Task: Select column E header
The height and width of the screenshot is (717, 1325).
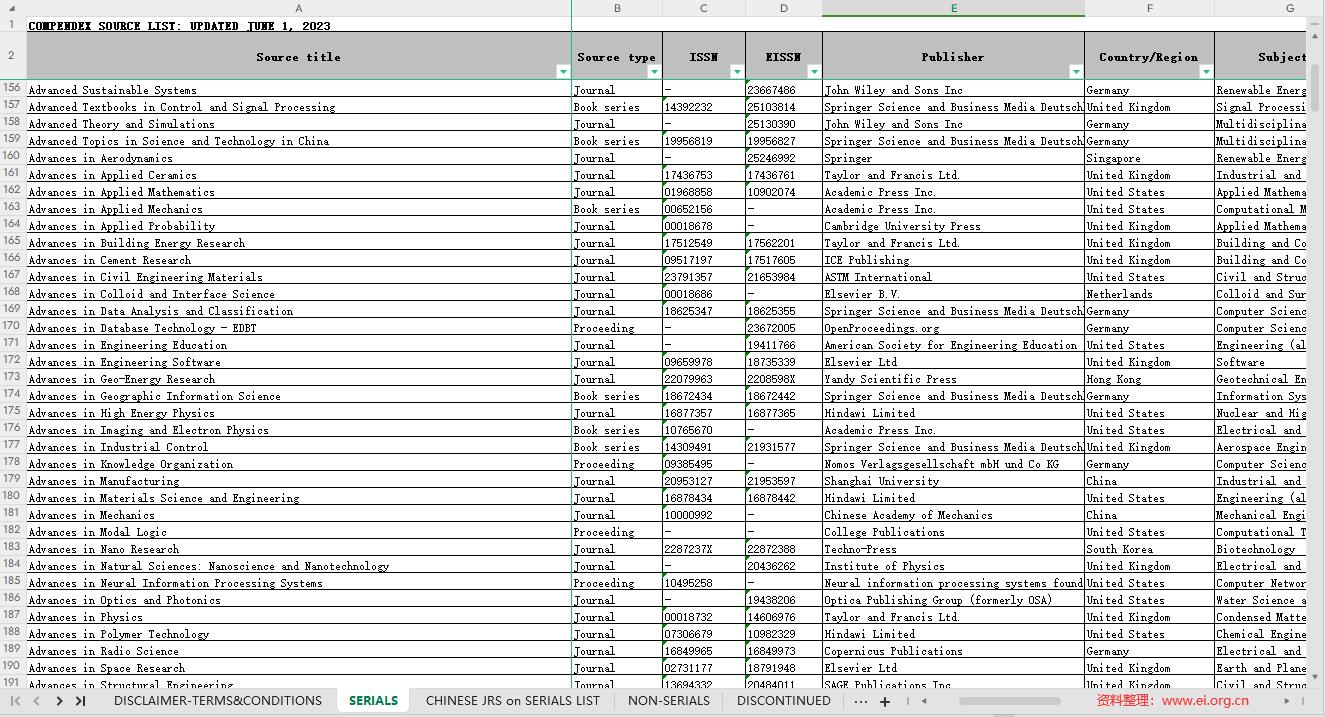Action: pyautogui.click(x=953, y=8)
